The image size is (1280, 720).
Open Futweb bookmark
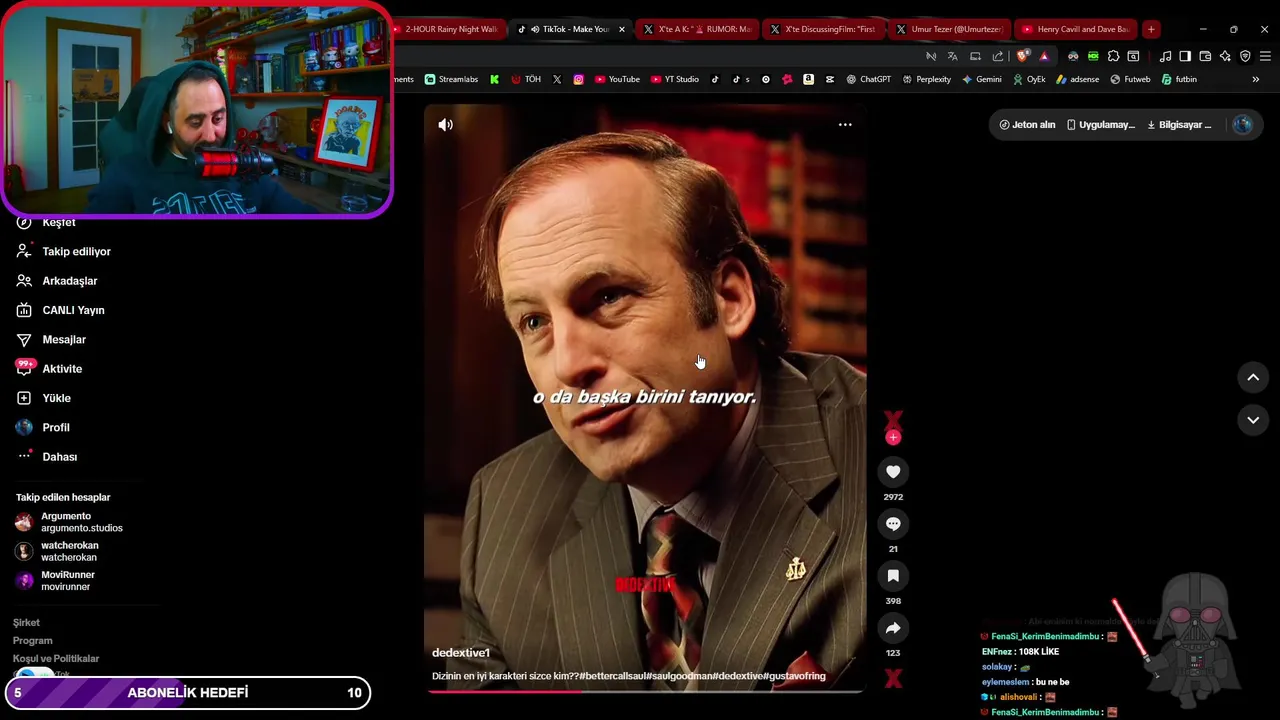1130,79
